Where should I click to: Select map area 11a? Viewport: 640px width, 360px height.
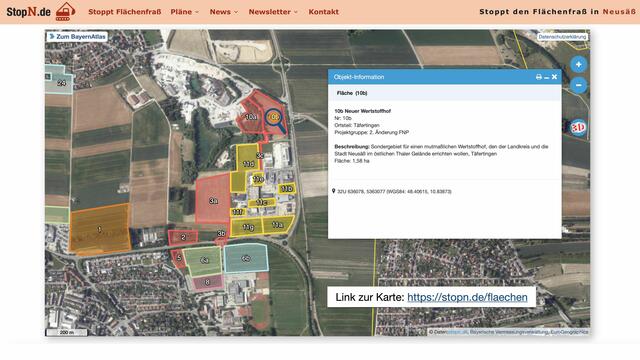point(277,225)
